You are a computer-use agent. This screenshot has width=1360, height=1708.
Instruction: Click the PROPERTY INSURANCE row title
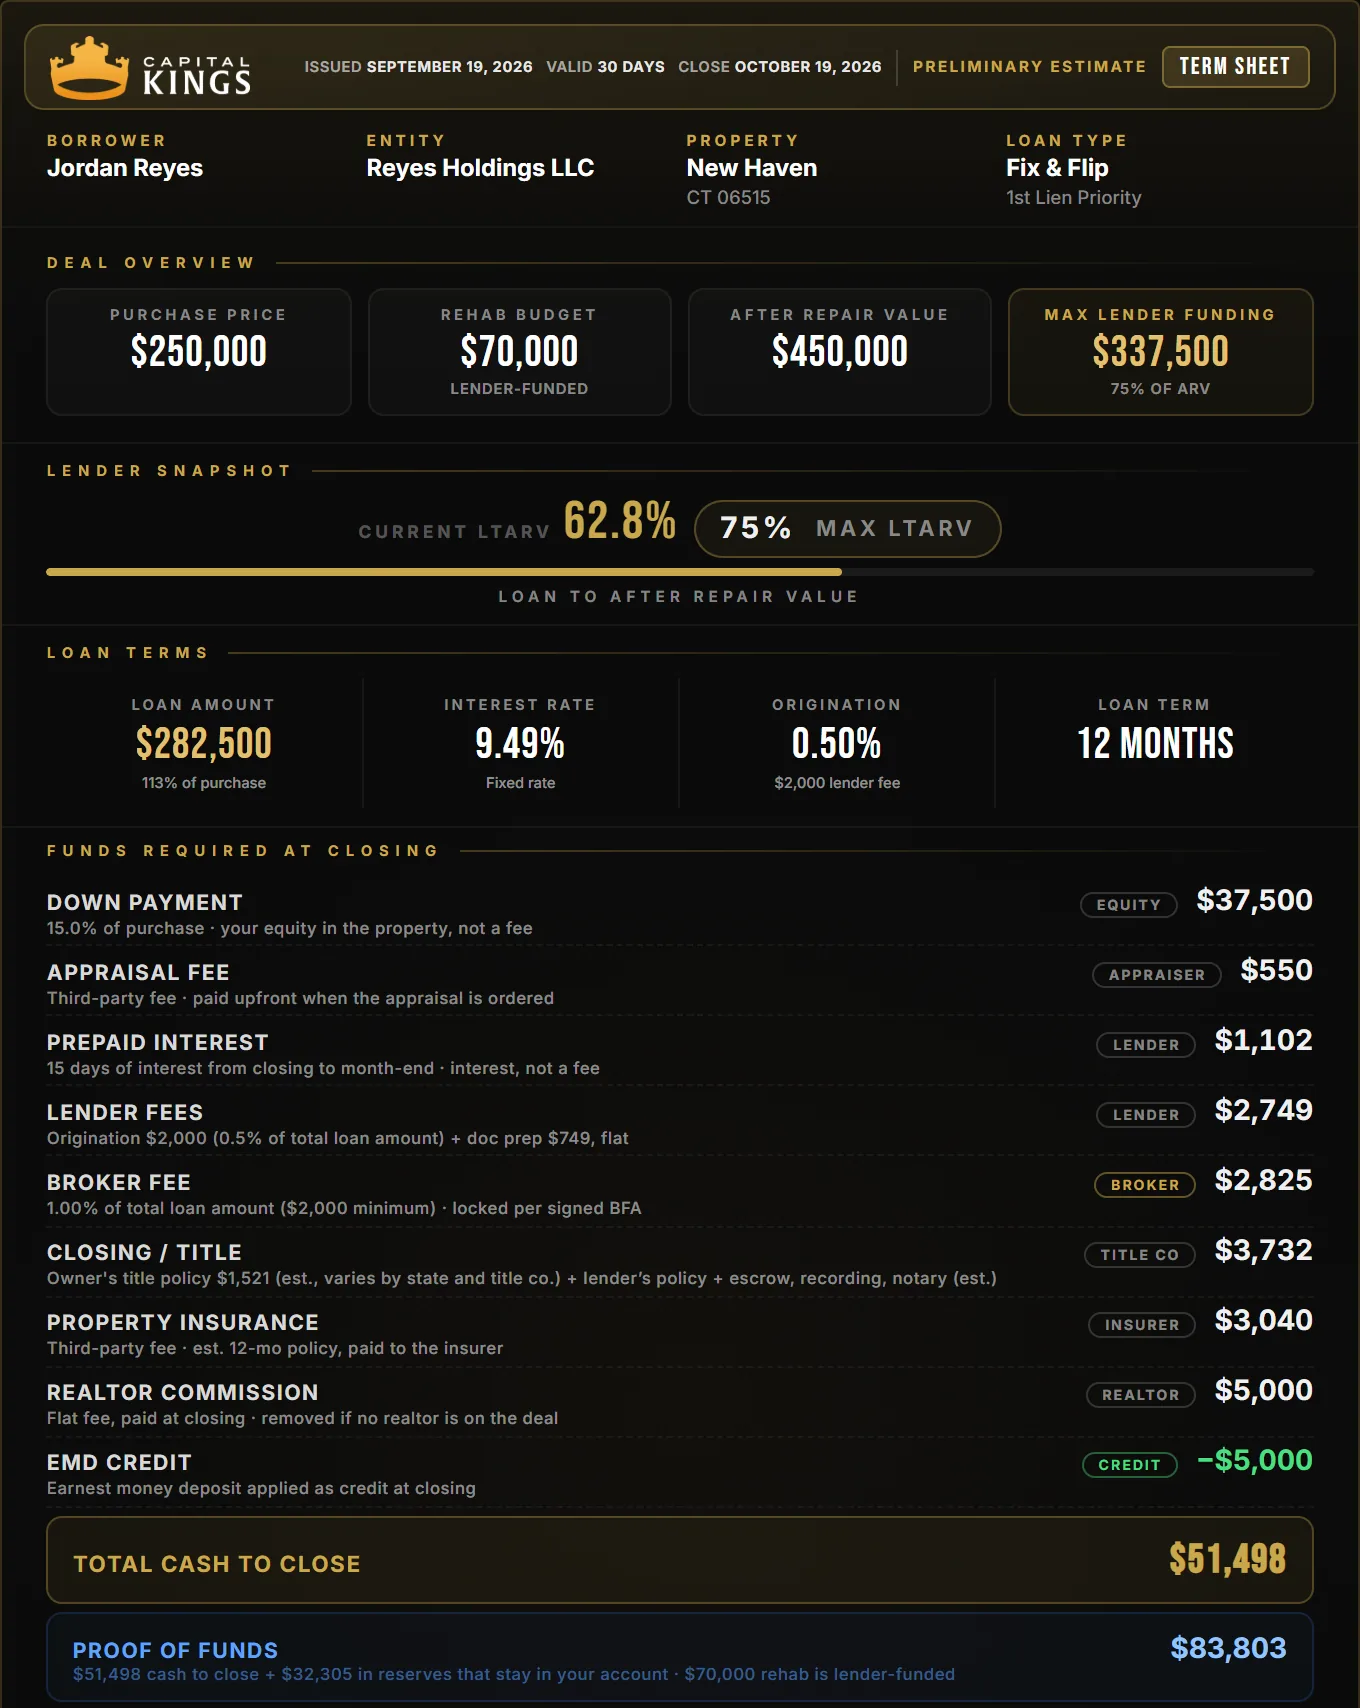183,1323
